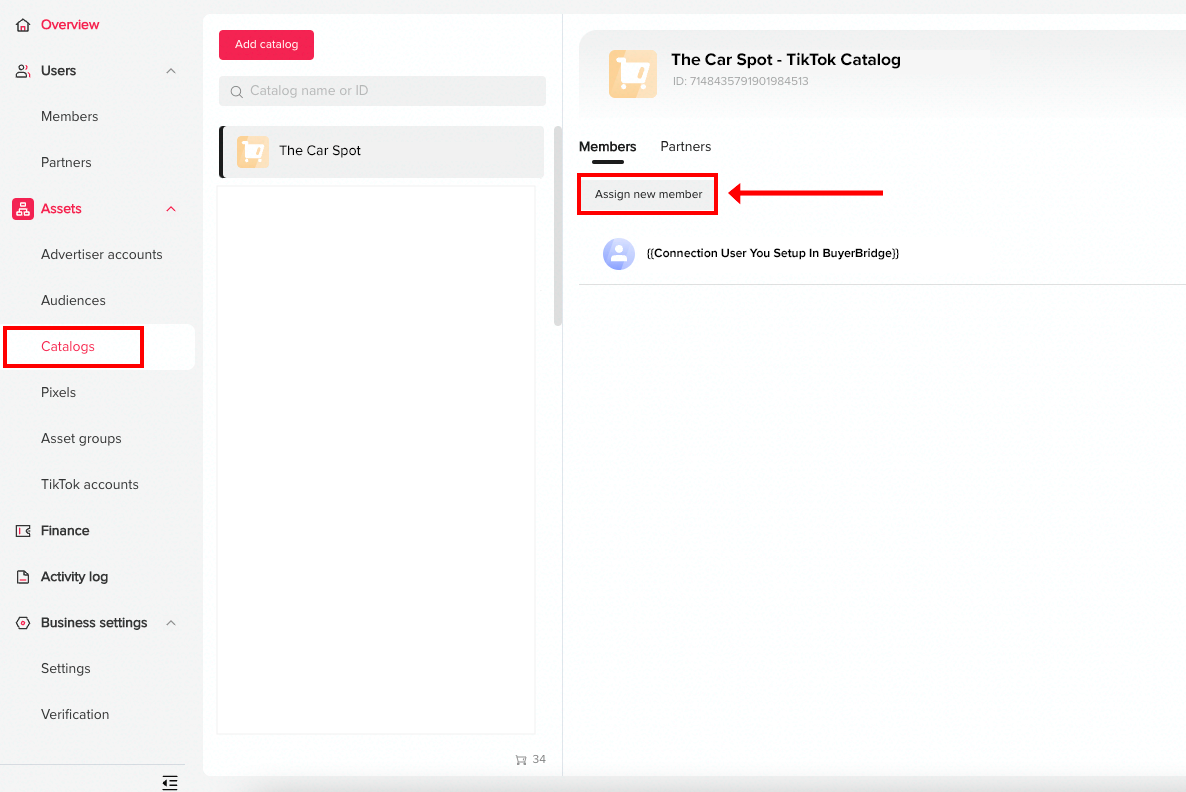Click the Users section label
The image size is (1186, 792).
click(58, 71)
